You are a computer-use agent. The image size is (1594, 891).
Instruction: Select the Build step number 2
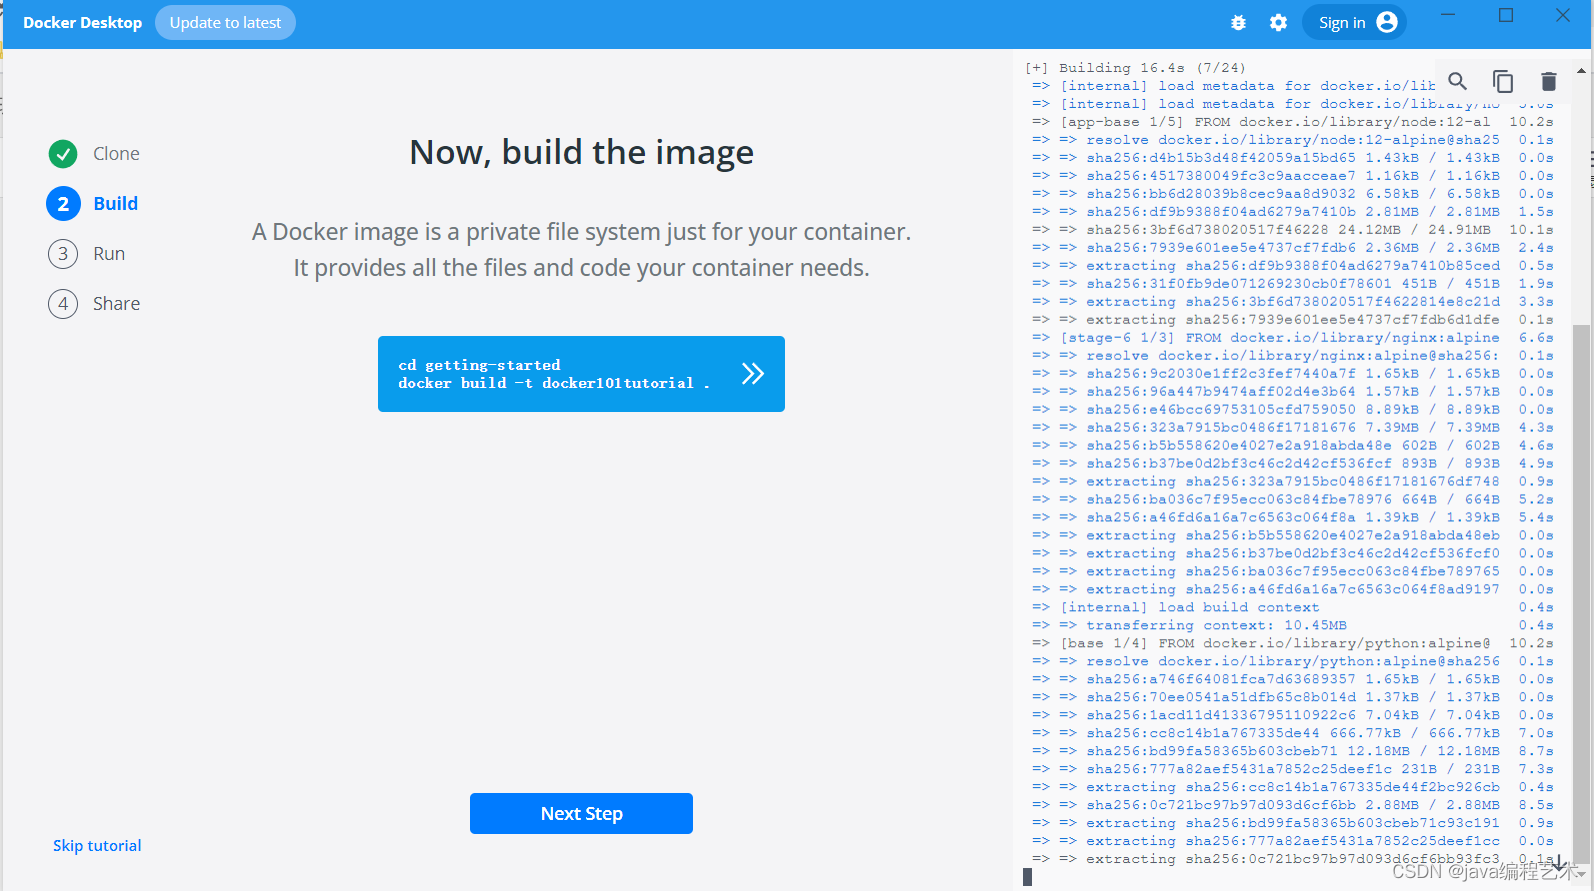(63, 204)
